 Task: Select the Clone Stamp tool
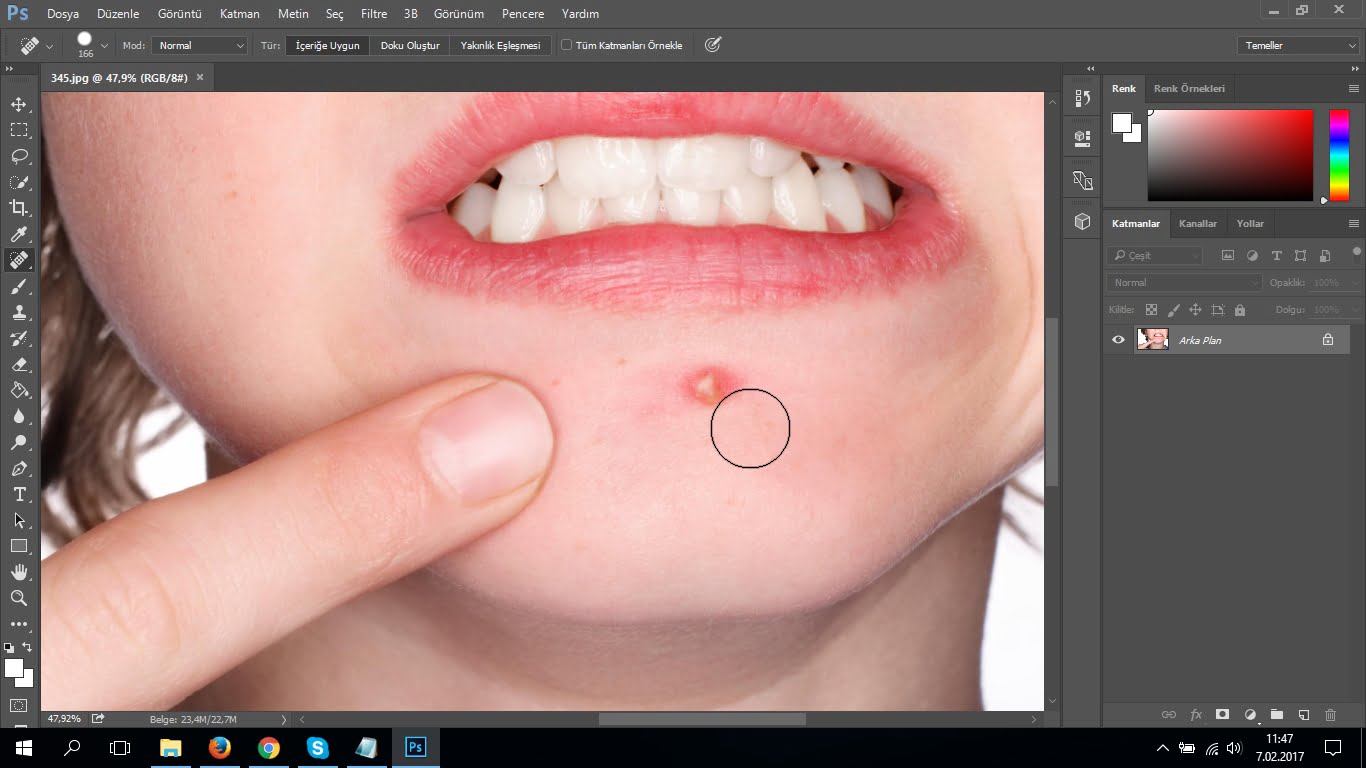coord(18,312)
